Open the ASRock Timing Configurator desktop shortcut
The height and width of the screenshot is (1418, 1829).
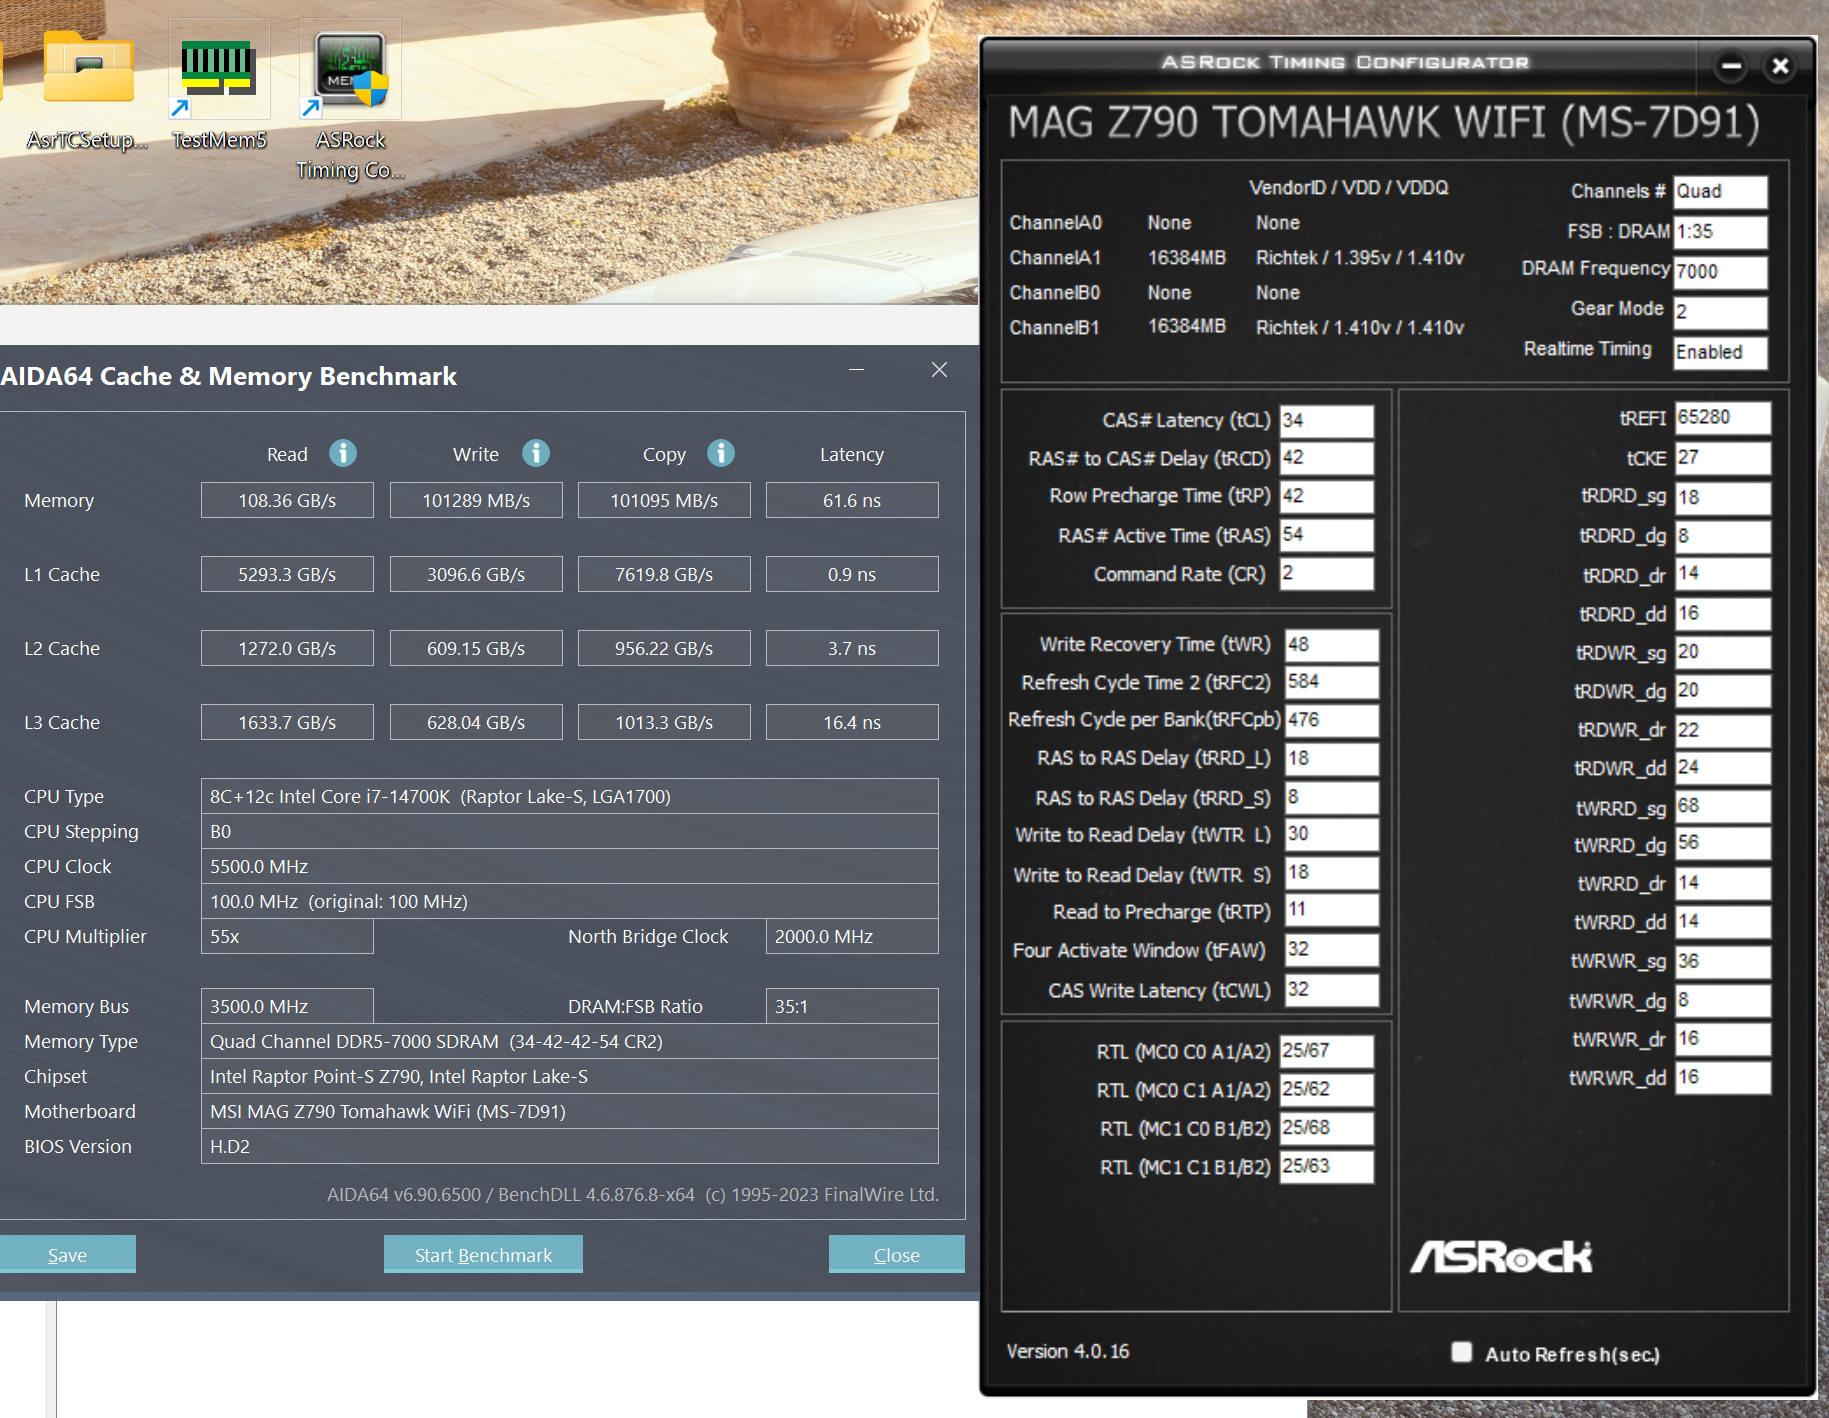(x=350, y=100)
